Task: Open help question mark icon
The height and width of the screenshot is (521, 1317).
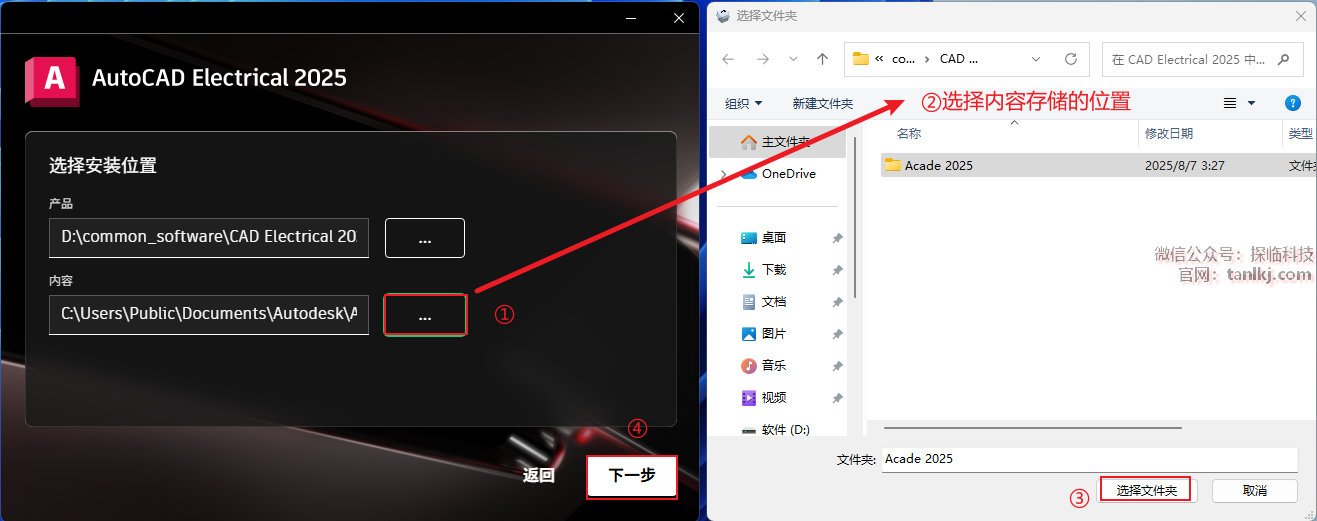Action: pos(1292,103)
